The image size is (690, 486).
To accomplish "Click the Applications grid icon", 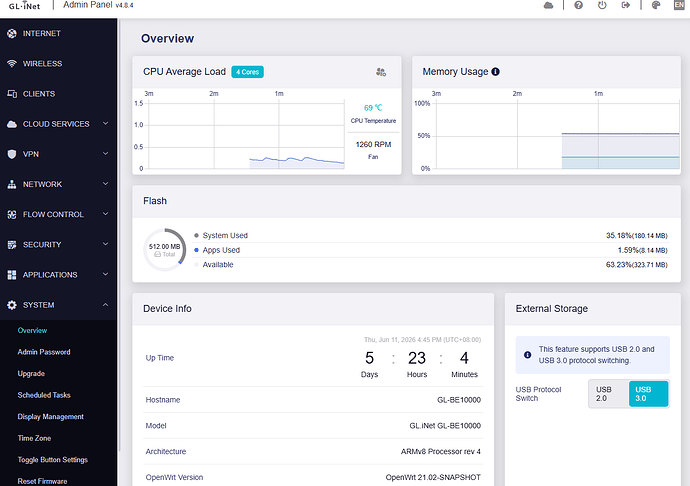I will [x=12, y=275].
